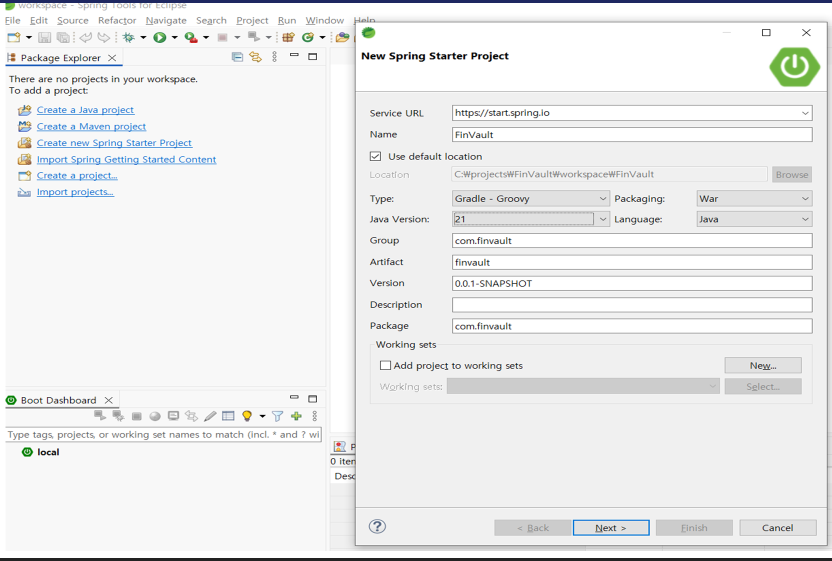Viewport: 832px width, 561px height.
Task: Click the Debug bug icon
Action: tap(128, 37)
